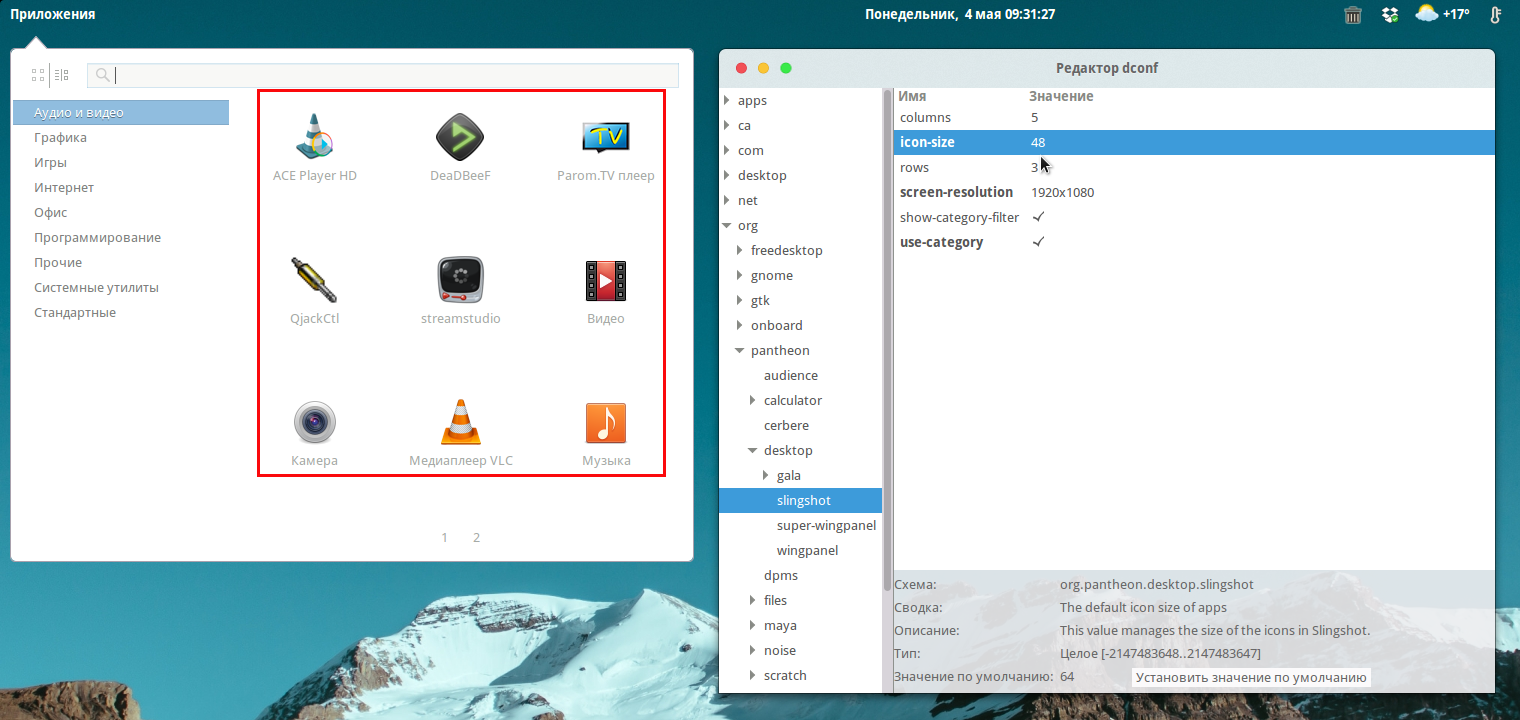Expand the maya tree node
The height and width of the screenshot is (720, 1520).
(x=753, y=625)
